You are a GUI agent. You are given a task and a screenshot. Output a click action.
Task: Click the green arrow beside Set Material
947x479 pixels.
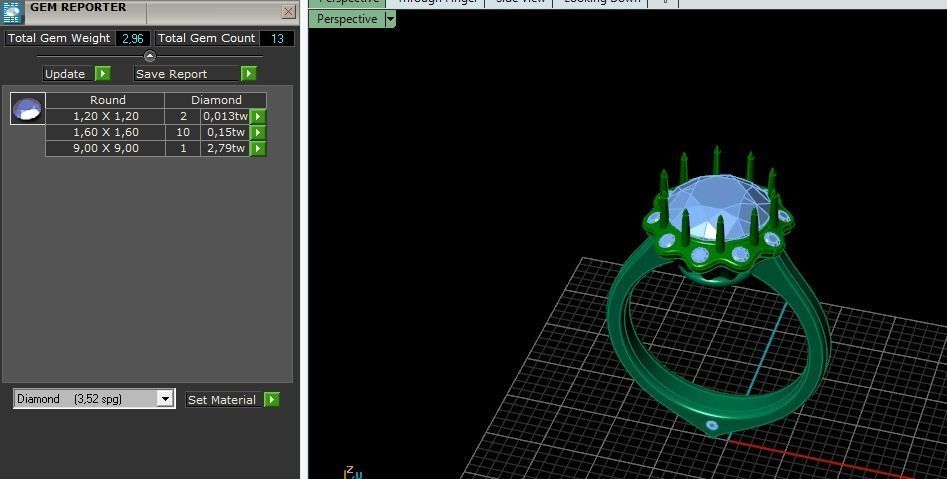(272, 400)
